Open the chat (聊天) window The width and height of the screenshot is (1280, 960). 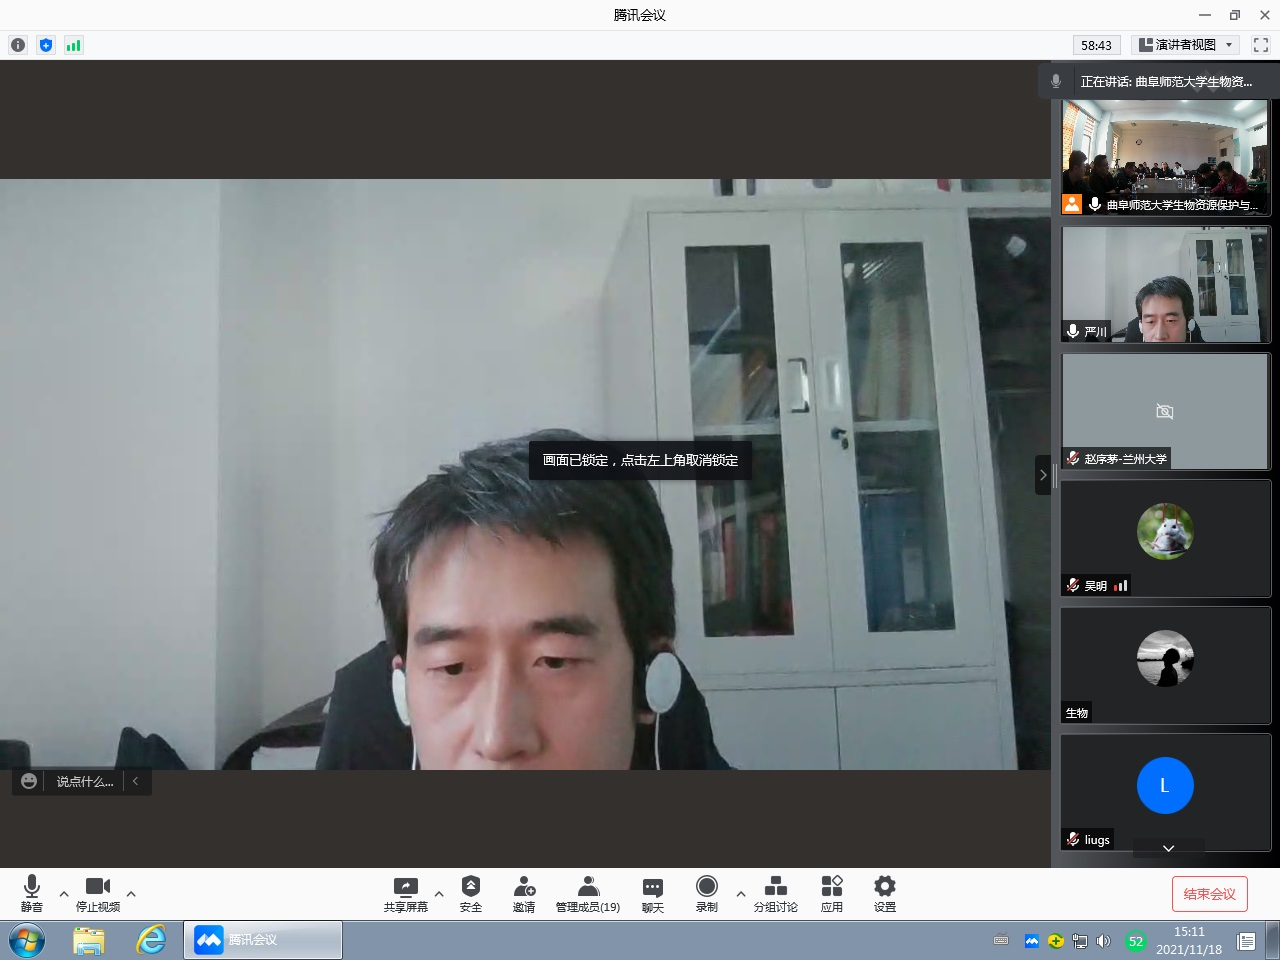(x=653, y=893)
